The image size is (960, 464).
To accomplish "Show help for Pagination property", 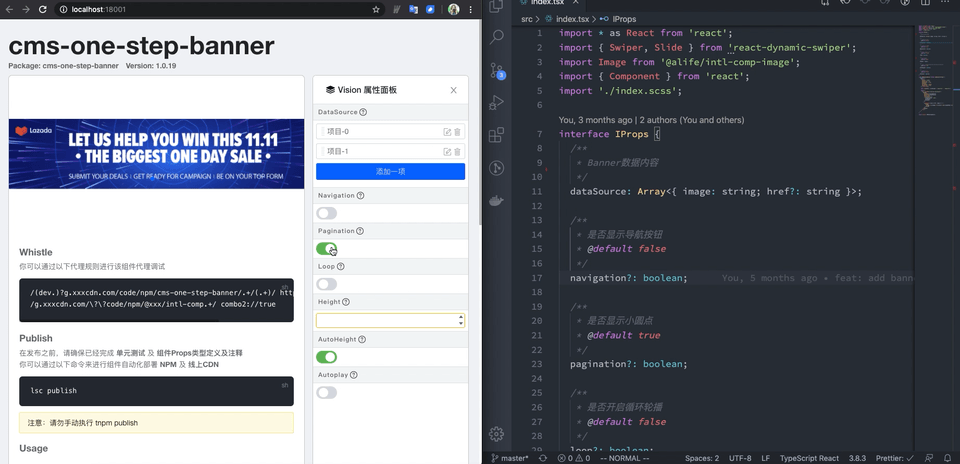I will click(x=360, y=231).
